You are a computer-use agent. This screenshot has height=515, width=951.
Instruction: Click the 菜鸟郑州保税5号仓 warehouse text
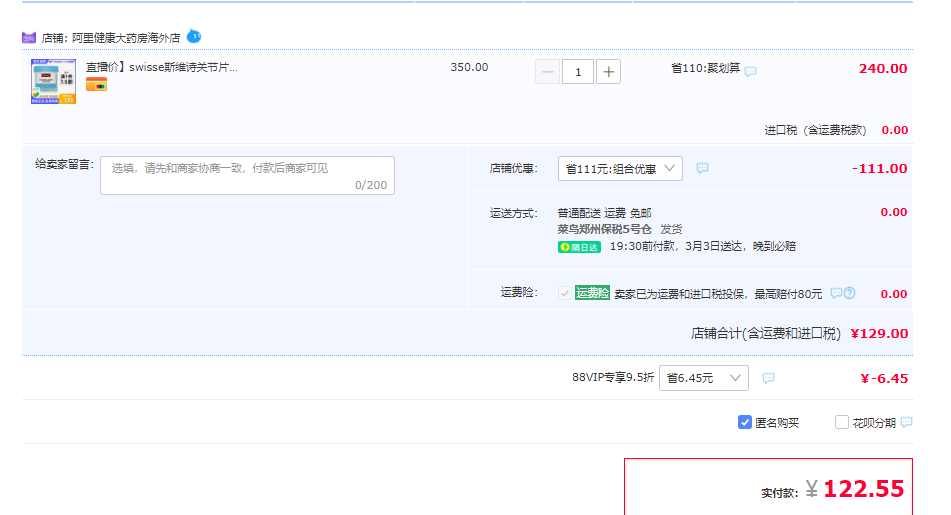tap(604, 229)
